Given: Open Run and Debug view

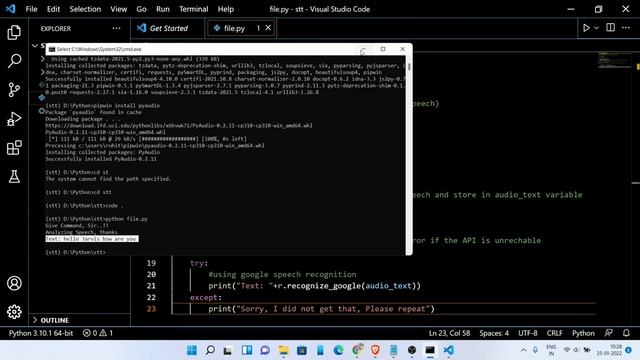Looking at the screenshot, I should (x=14, y=119).
